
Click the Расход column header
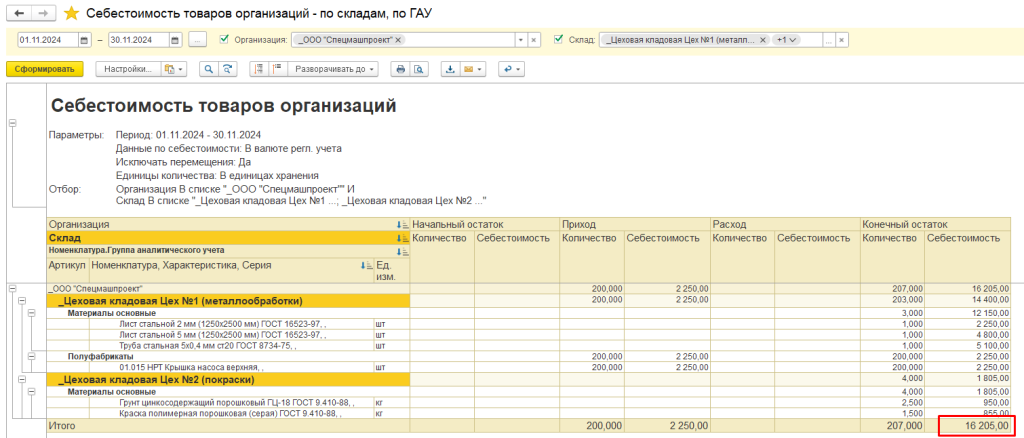[x=785, y=224]
